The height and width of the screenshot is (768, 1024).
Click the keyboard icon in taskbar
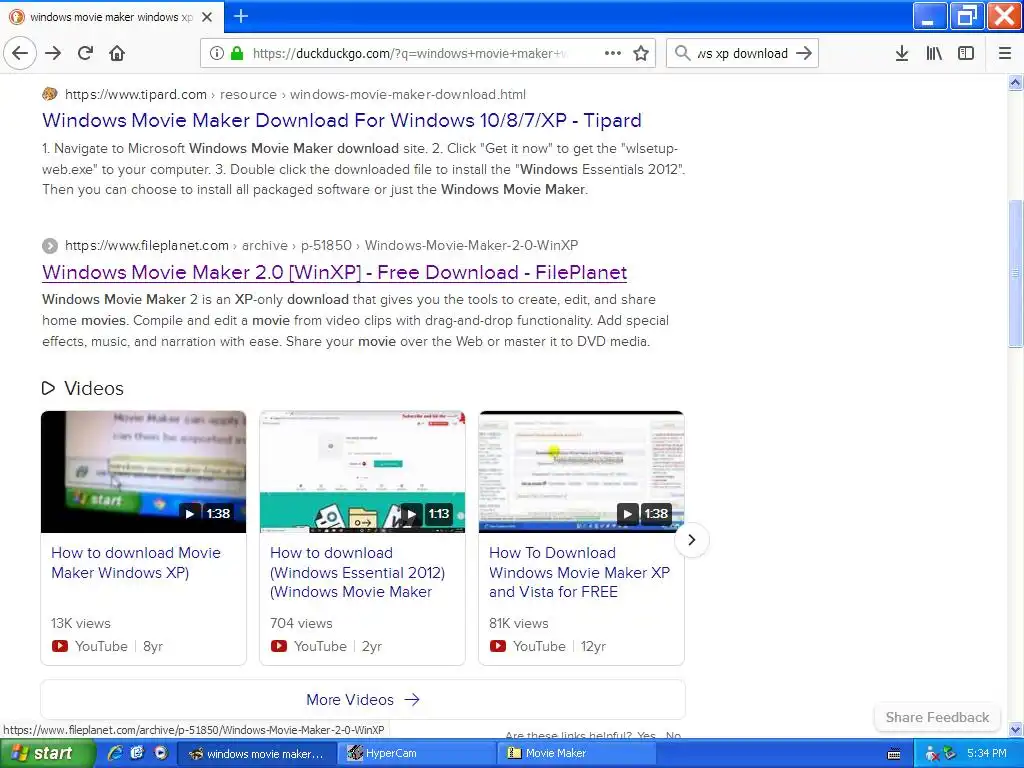click(x=894, y=754)
